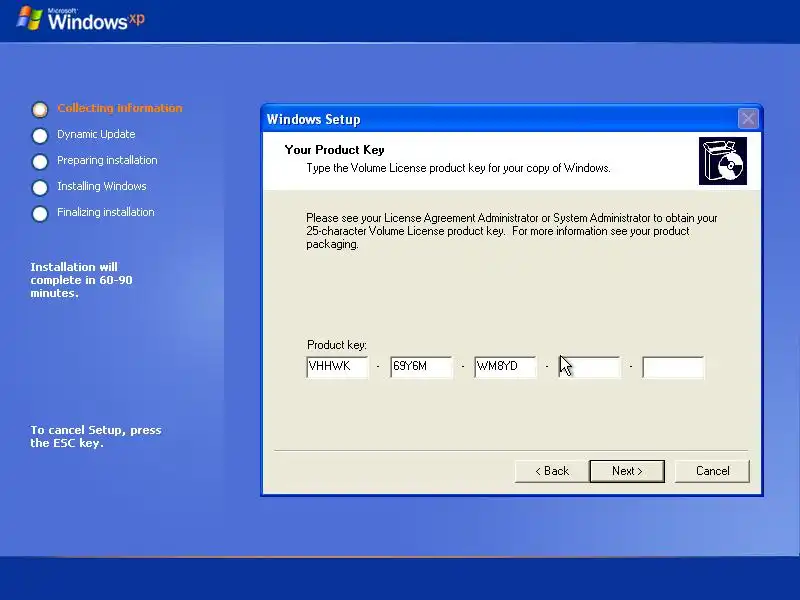Click the 'Your Product Key' heading
Viewport: 800px width, 600px height.
tap(334, 150)
